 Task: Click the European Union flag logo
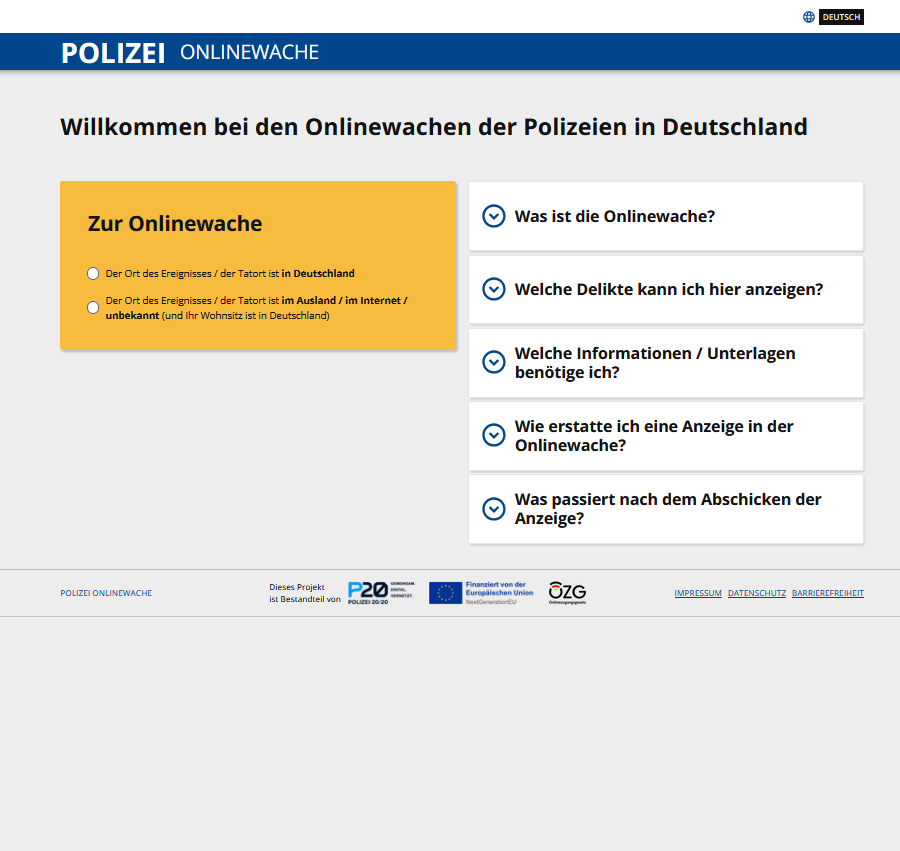pyautogui.click(x=444, y=592)
